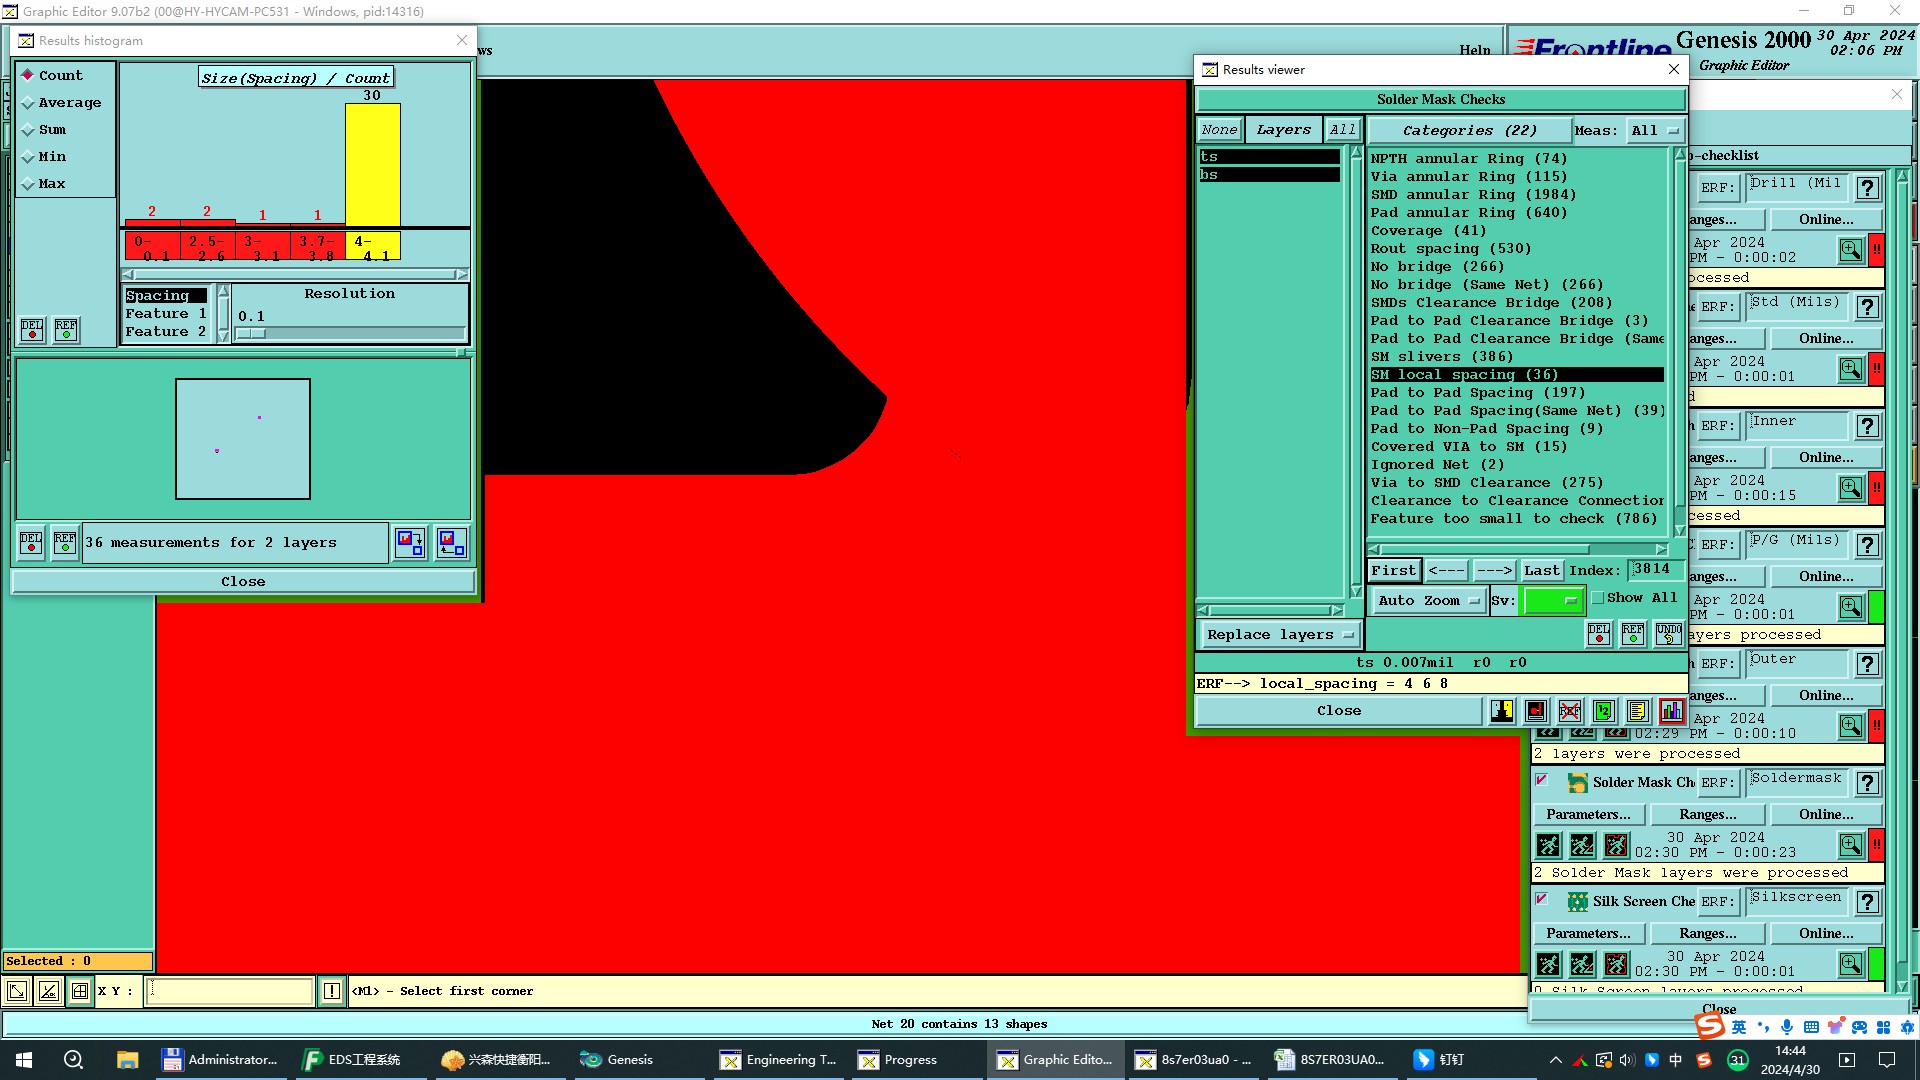Open the Auto Zoom dropdown
The image size is (1920, 1080).
point(1427,601)
